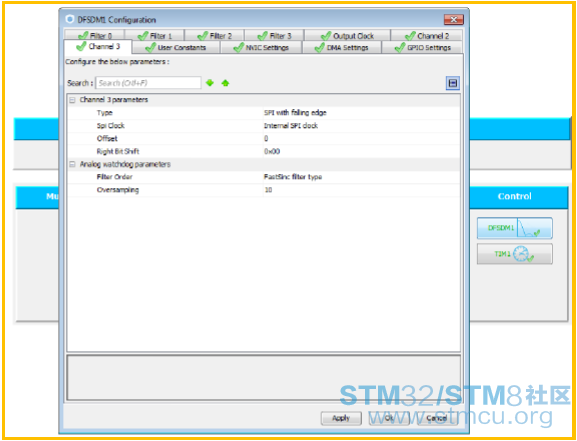Select the Channel 3 tab

98,47
